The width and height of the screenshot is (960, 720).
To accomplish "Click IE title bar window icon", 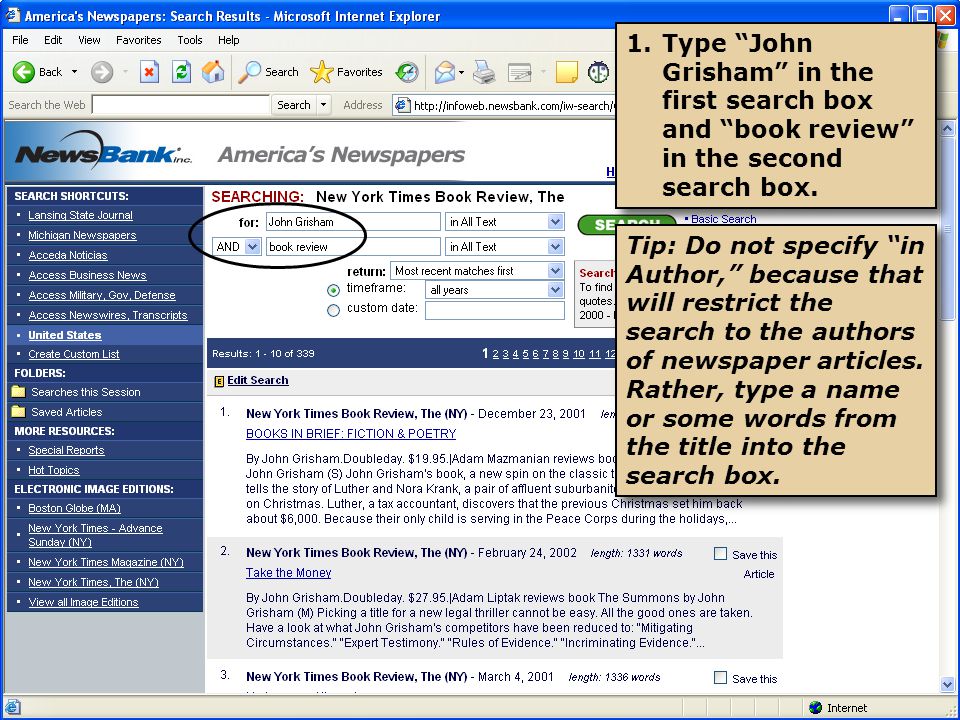I will 12,15.
